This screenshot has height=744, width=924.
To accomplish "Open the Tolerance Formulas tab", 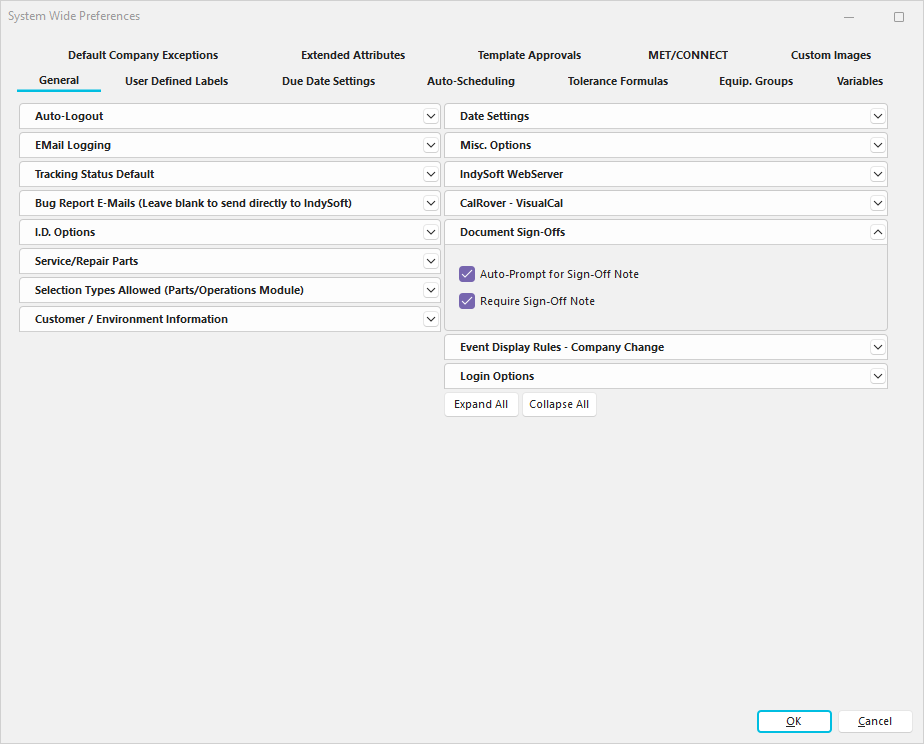I will [x=617, y=81].
